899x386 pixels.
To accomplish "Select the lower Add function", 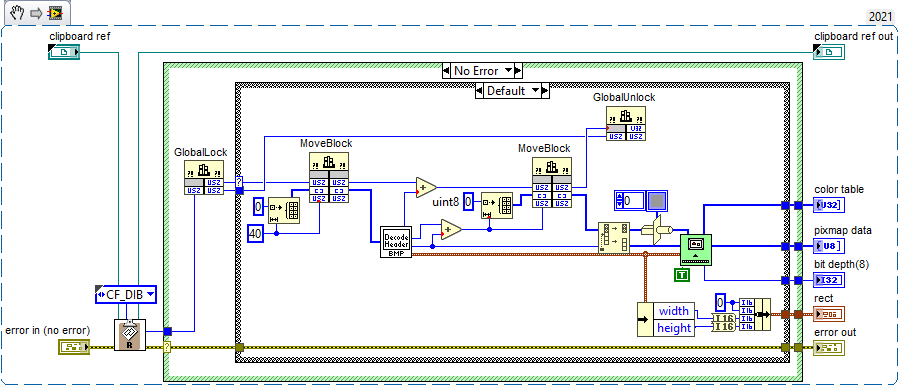I will click(x=451, y=229).
